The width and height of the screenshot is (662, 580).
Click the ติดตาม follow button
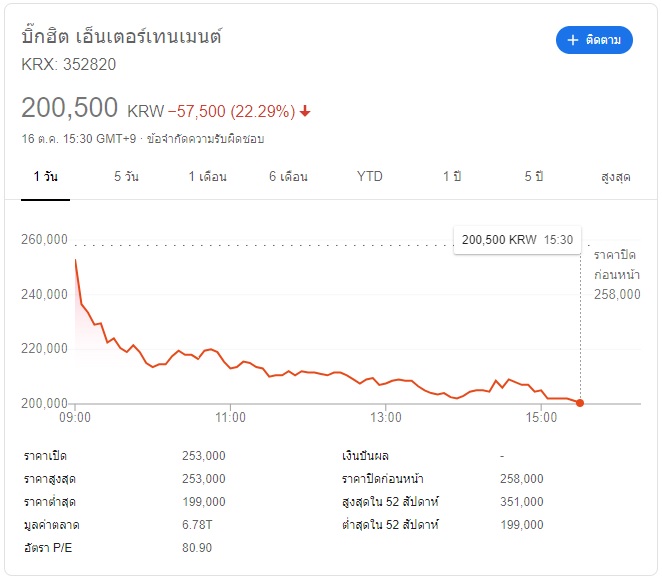[x=594, y=40]
